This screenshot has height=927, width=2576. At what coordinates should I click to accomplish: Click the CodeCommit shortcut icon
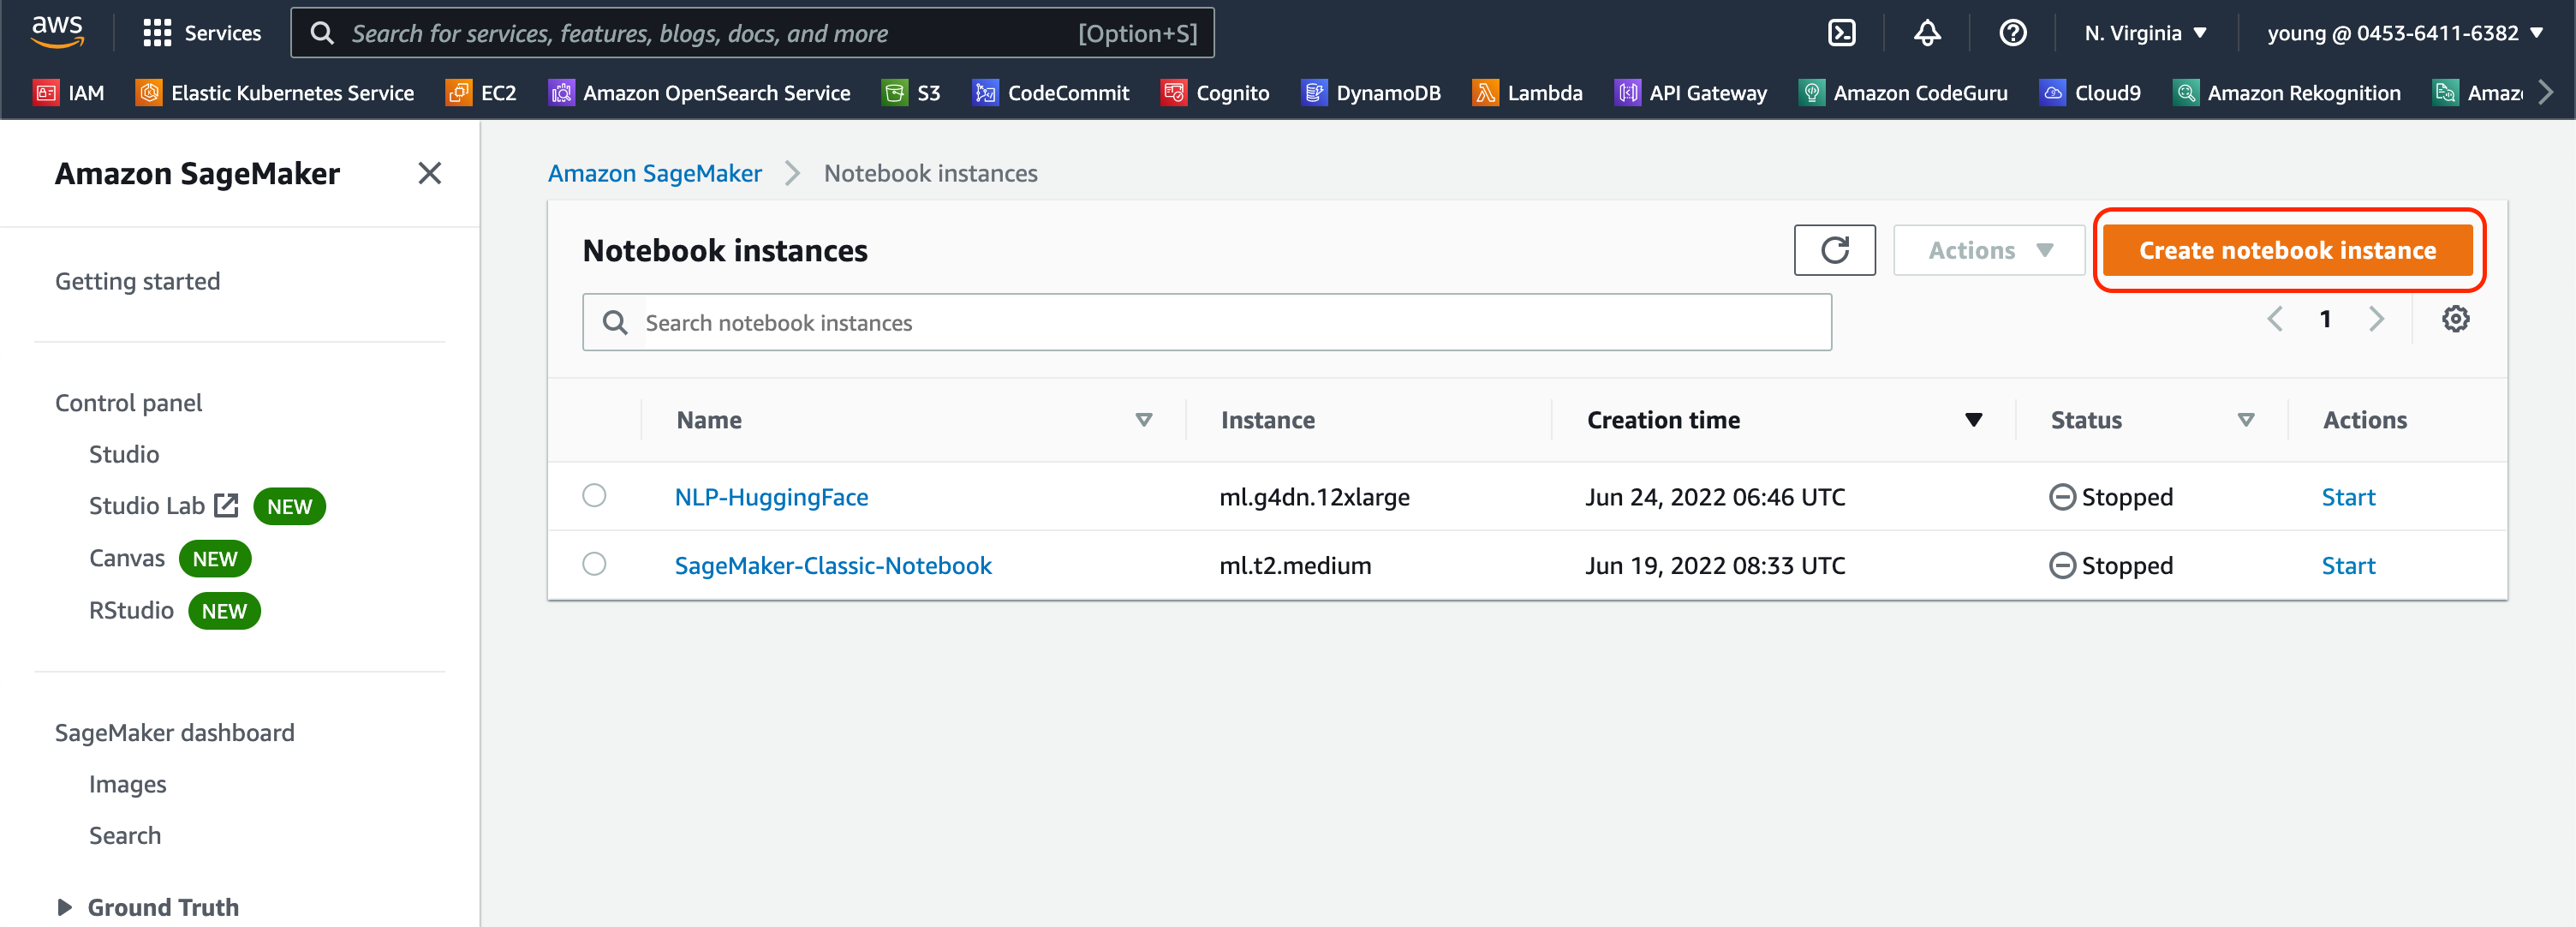(x=986, y=93)
